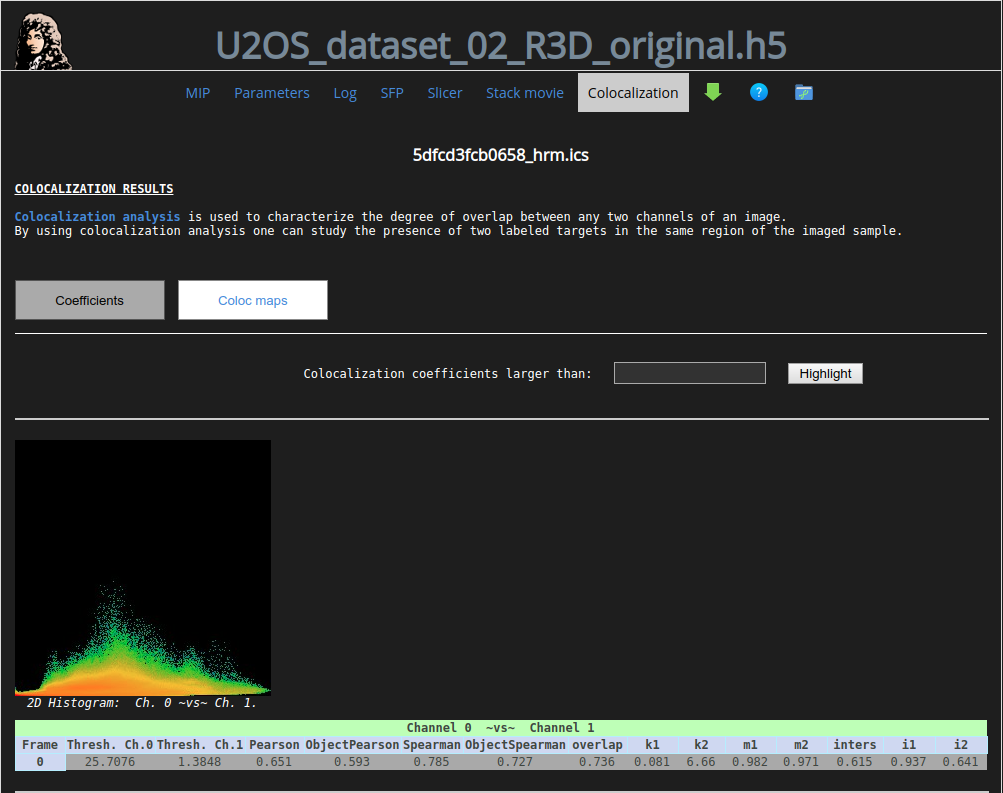Click the 2D histogram image

click(x=143, y=567)
